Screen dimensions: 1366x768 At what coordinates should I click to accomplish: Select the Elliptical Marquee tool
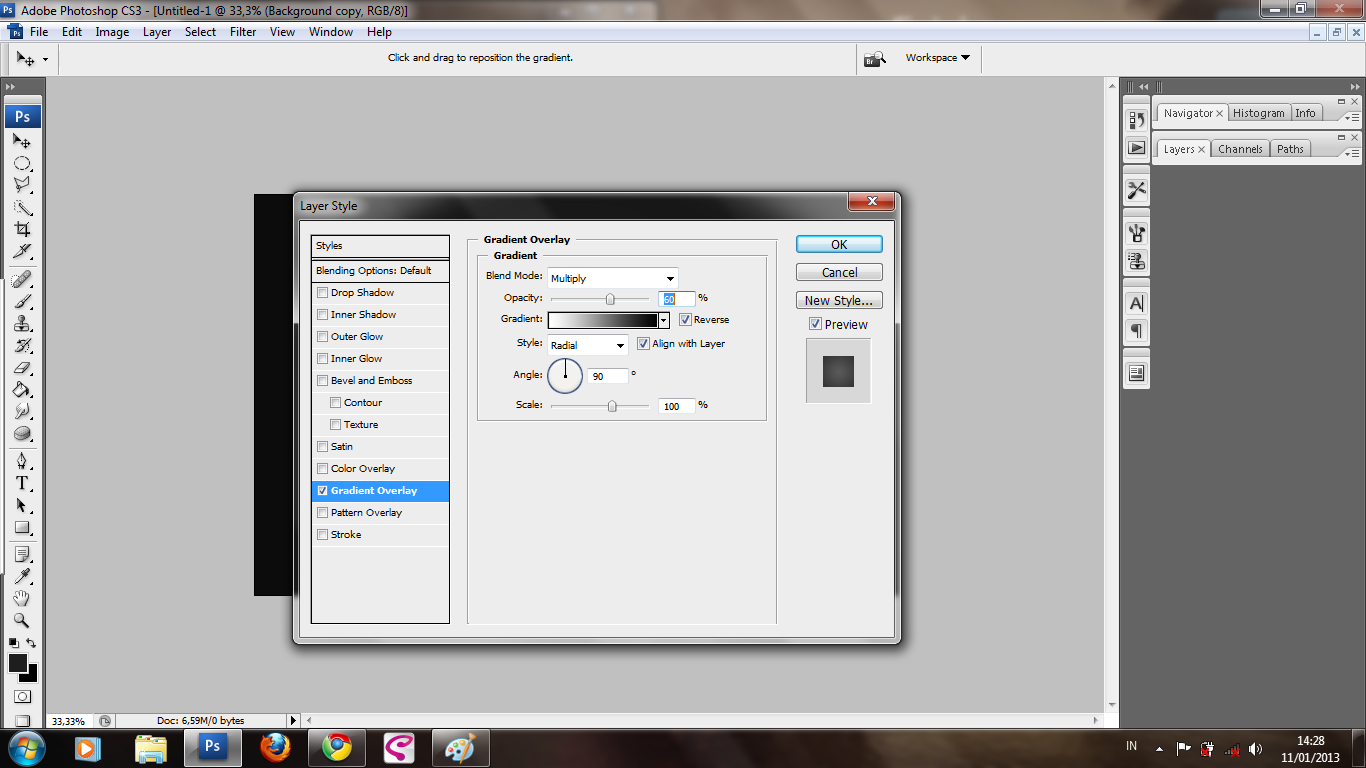(22, 163)
